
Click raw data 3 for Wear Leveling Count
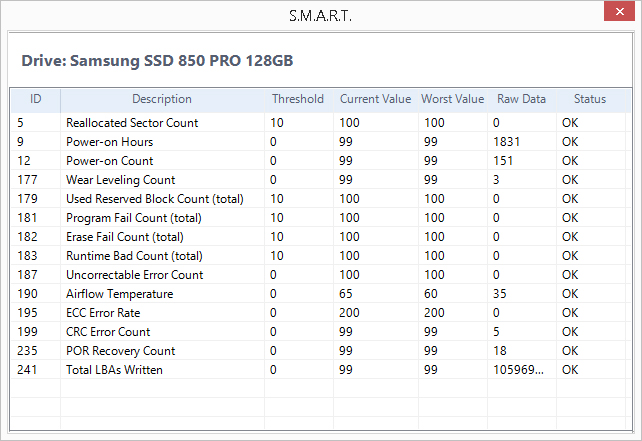pyautogui.click(x=496, y=179)
